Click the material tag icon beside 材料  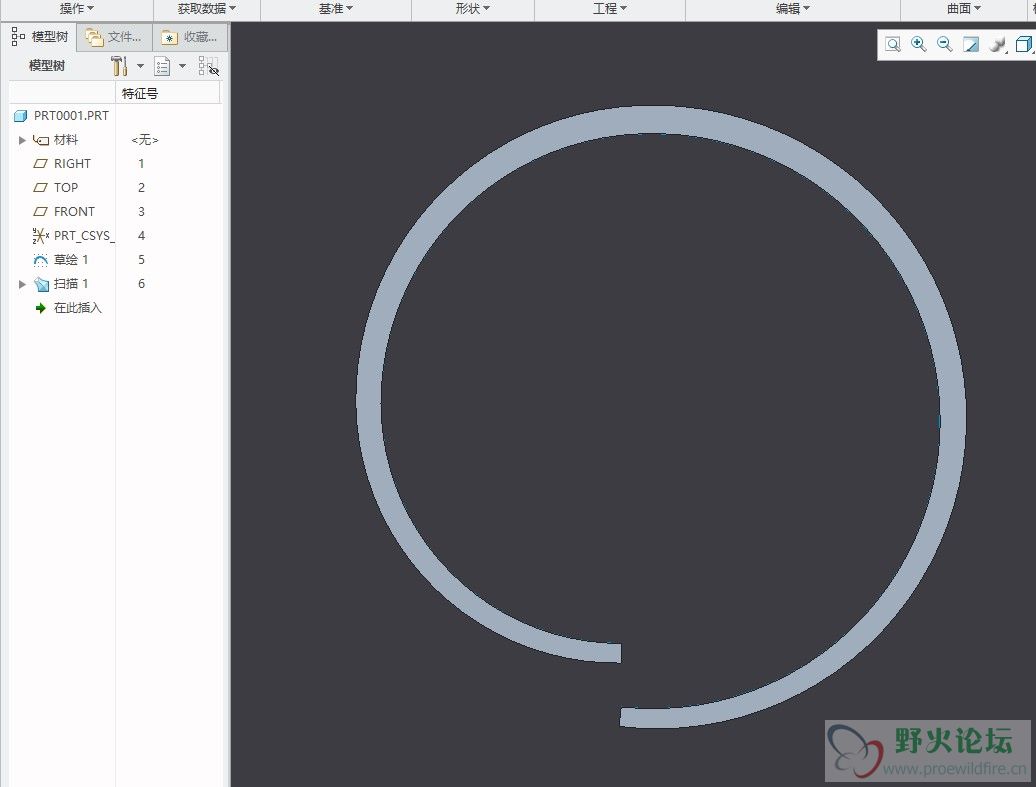(41, 140)
